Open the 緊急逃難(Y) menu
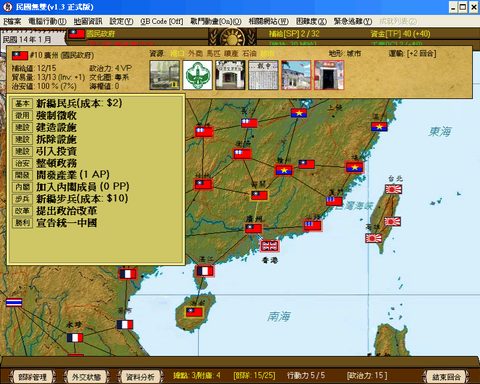Image resolution: width=480 pixels, height=384 pixels. [x=353, y=21]
